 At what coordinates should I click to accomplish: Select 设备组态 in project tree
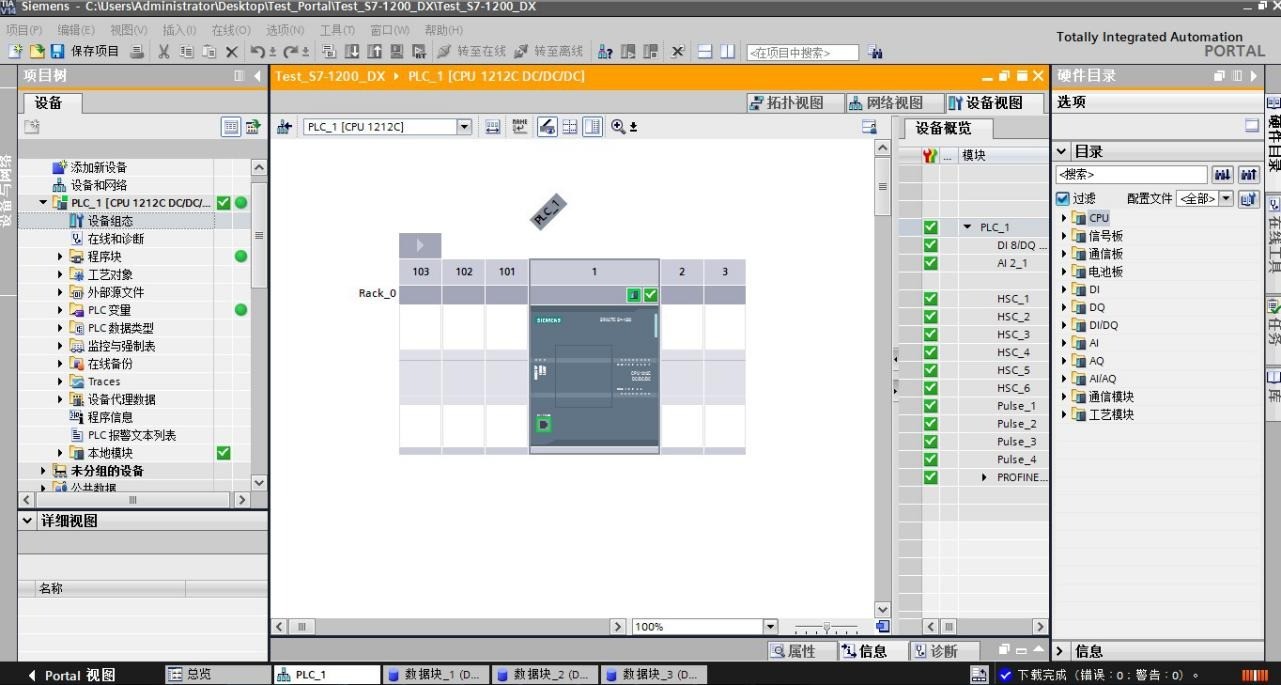coord(110,221)
